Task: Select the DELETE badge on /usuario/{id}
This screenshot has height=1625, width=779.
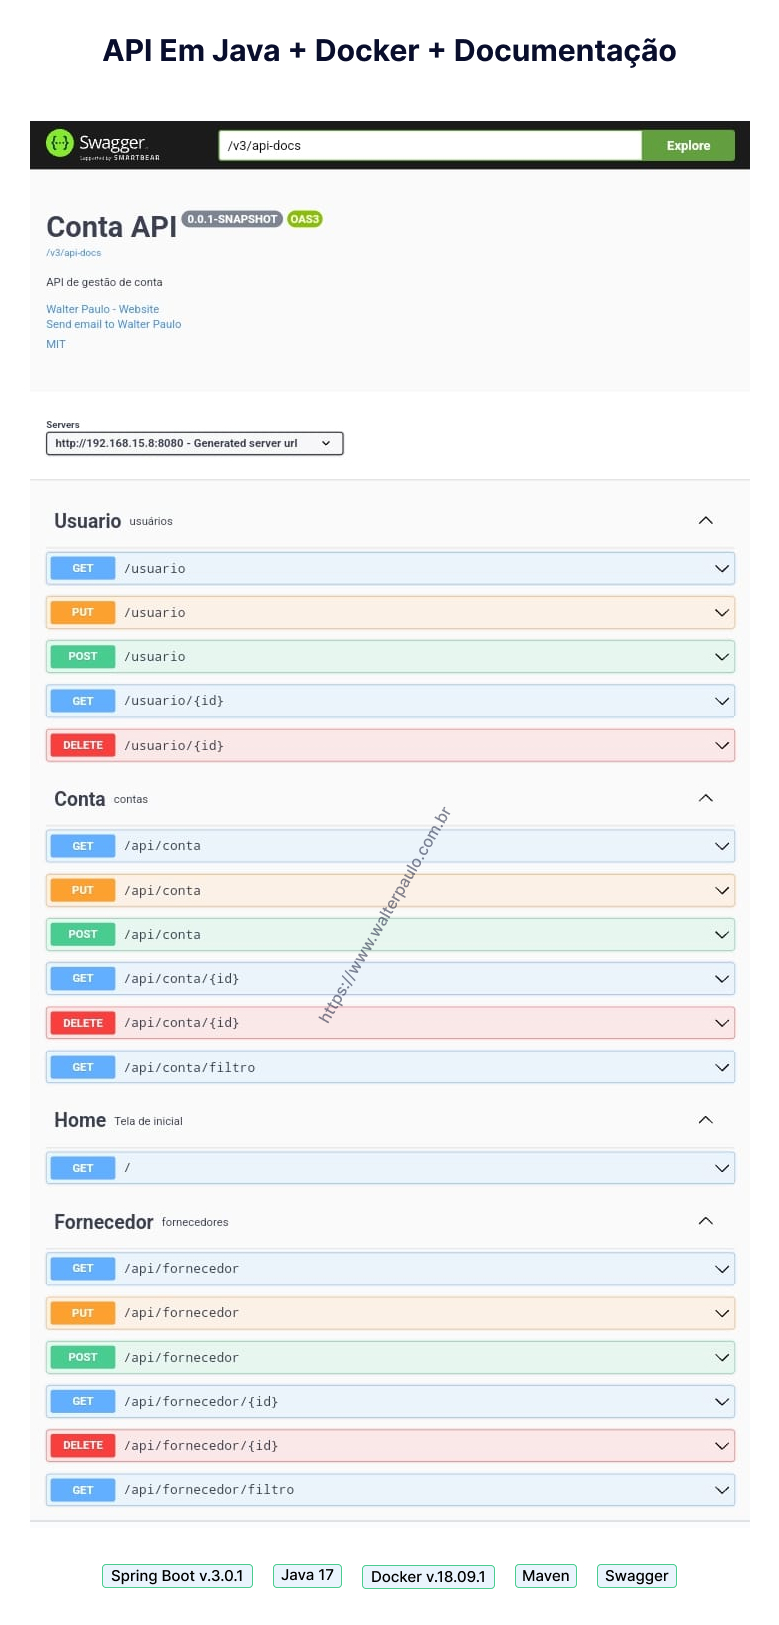Action: click(81, 745)
